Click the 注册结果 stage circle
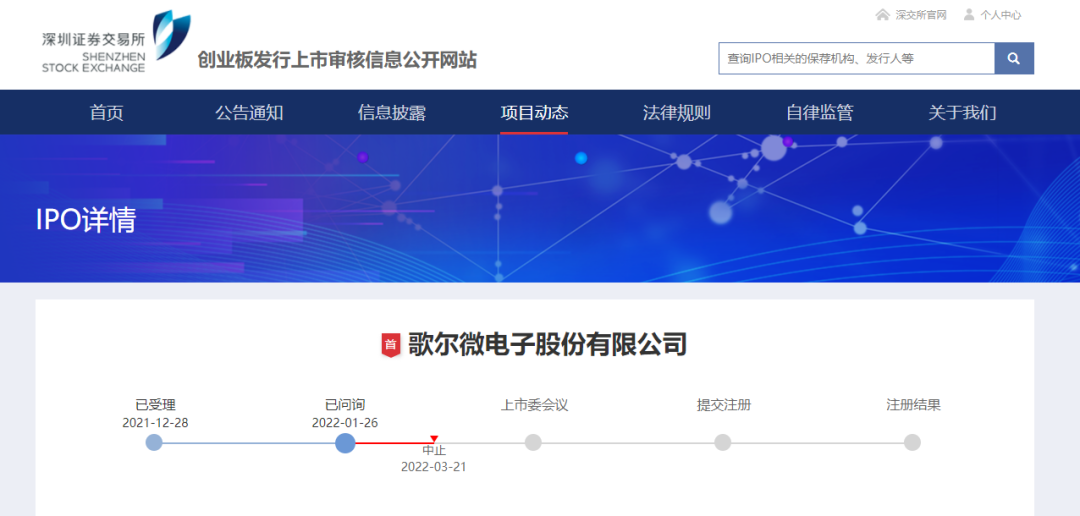This screenshot has width=1080, height=516. [912, 443]
